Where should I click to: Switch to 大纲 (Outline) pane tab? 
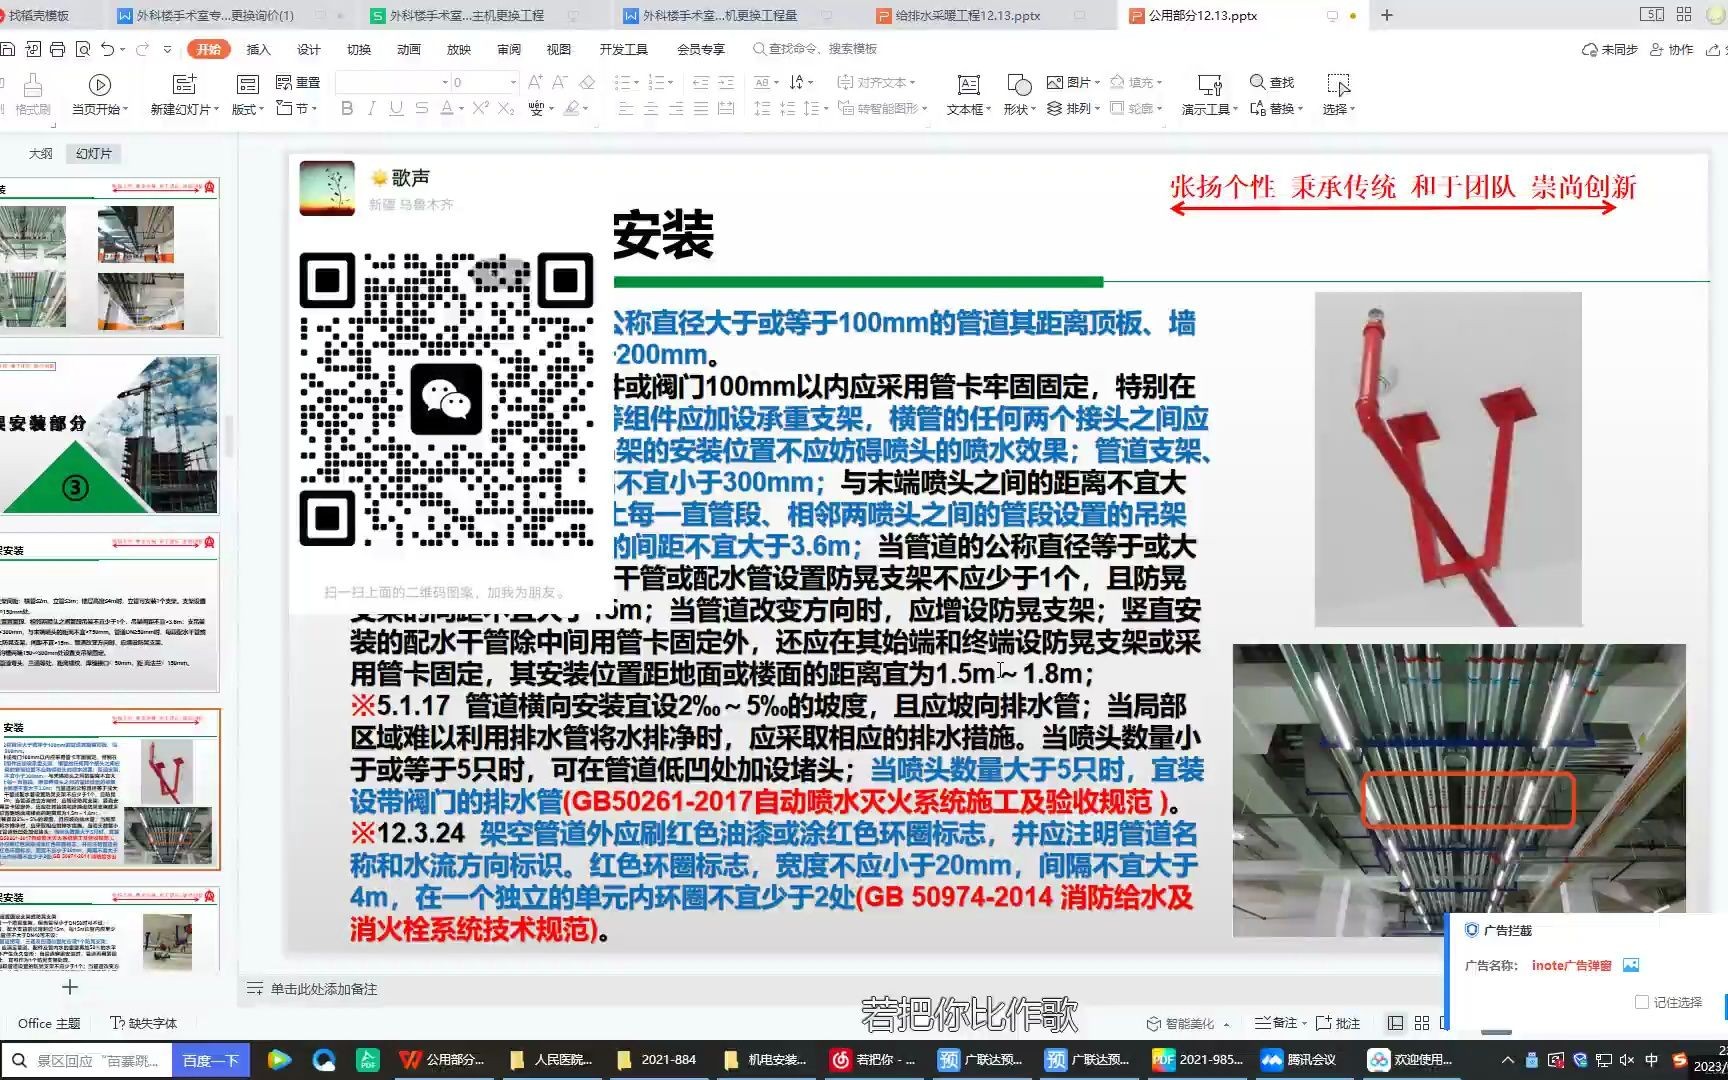tap(40, 153)
